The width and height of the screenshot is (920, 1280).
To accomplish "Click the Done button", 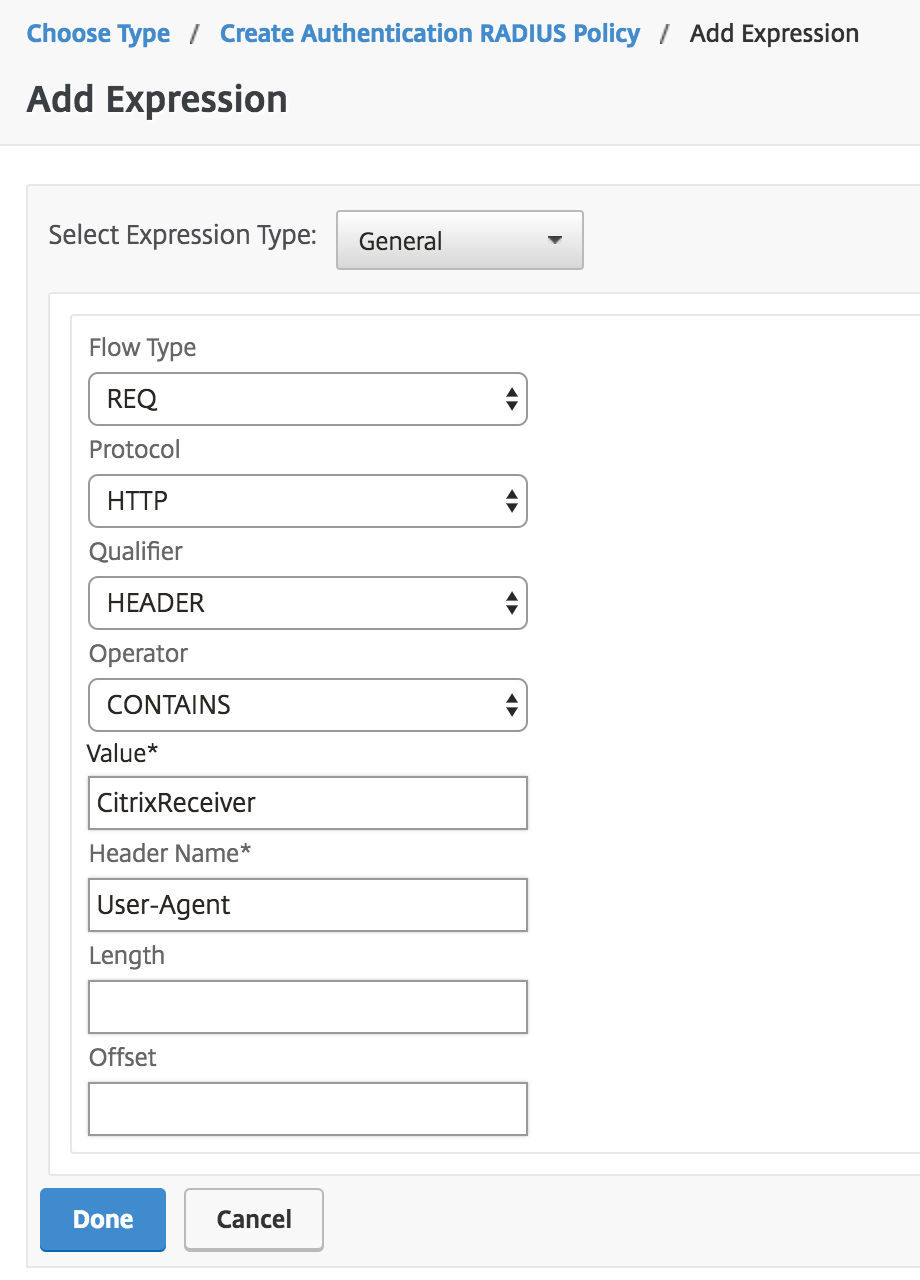I will click(102, 1219).
